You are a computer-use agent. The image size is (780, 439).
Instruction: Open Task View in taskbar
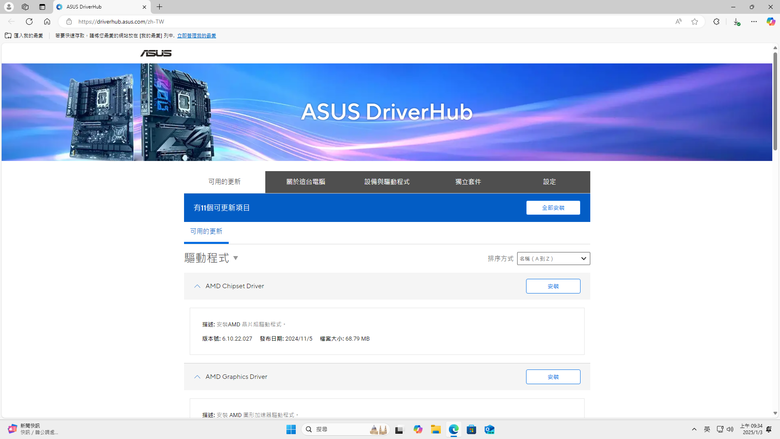399,430
